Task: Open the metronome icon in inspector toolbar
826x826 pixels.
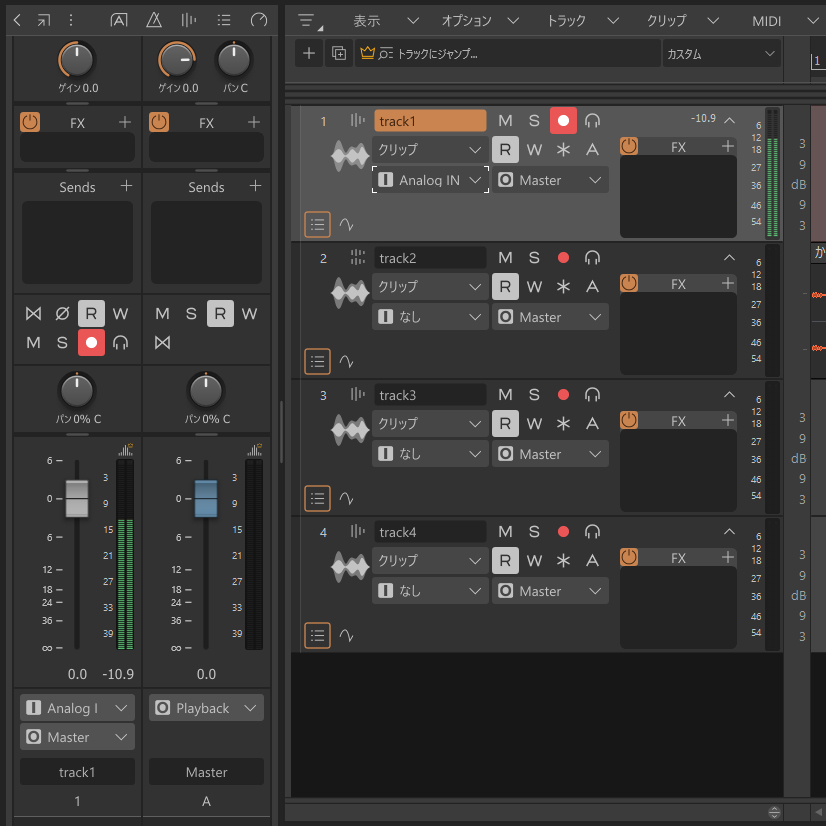Action: pyautogui.click(x=154, y=20)
